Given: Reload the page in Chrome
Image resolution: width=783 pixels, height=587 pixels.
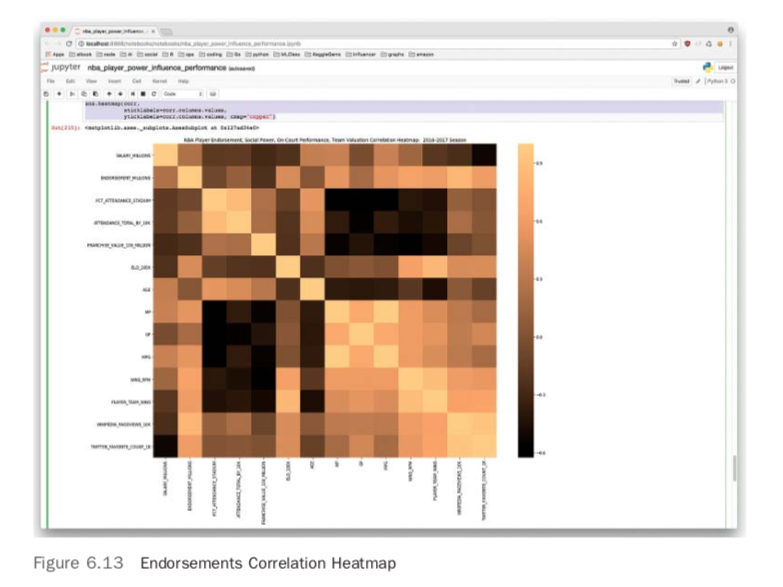Looking at the screenshot, I should (68, 43).
